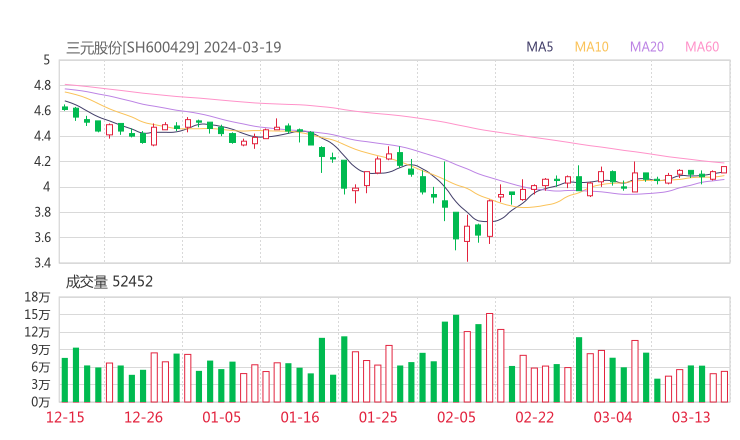Click the 01-05 date axis label

tap(221, 417)
